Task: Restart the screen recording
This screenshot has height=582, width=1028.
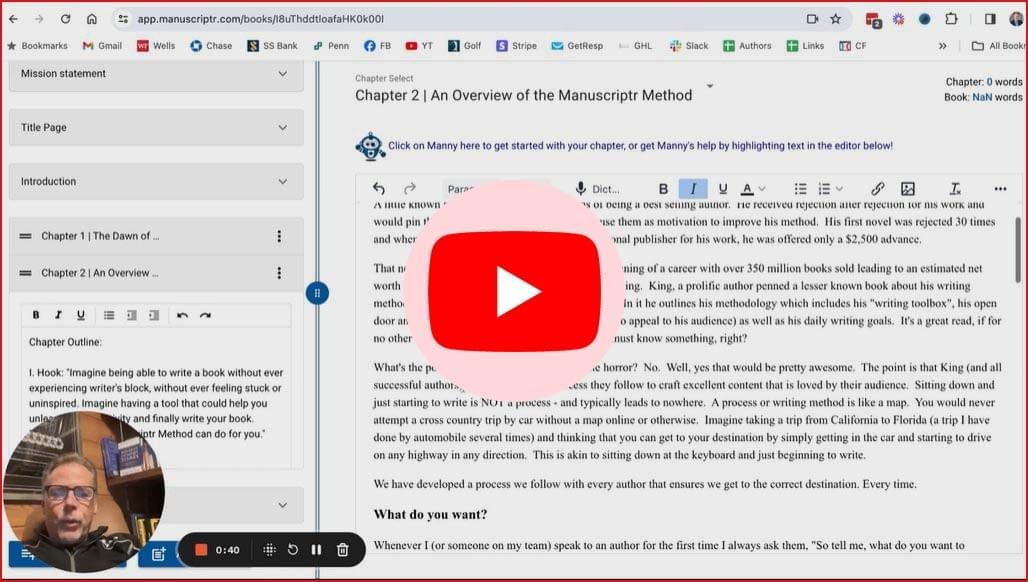Action: tap(293, 550)
